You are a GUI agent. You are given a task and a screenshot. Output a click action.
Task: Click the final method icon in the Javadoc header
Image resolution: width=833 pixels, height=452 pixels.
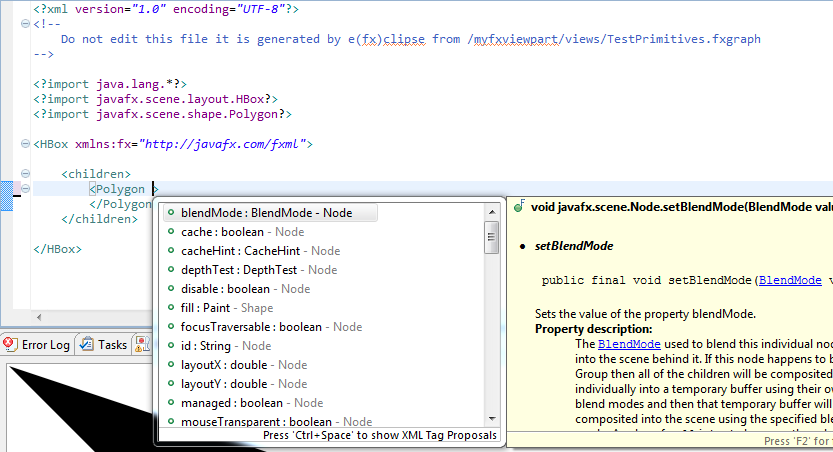click(519, 207)
